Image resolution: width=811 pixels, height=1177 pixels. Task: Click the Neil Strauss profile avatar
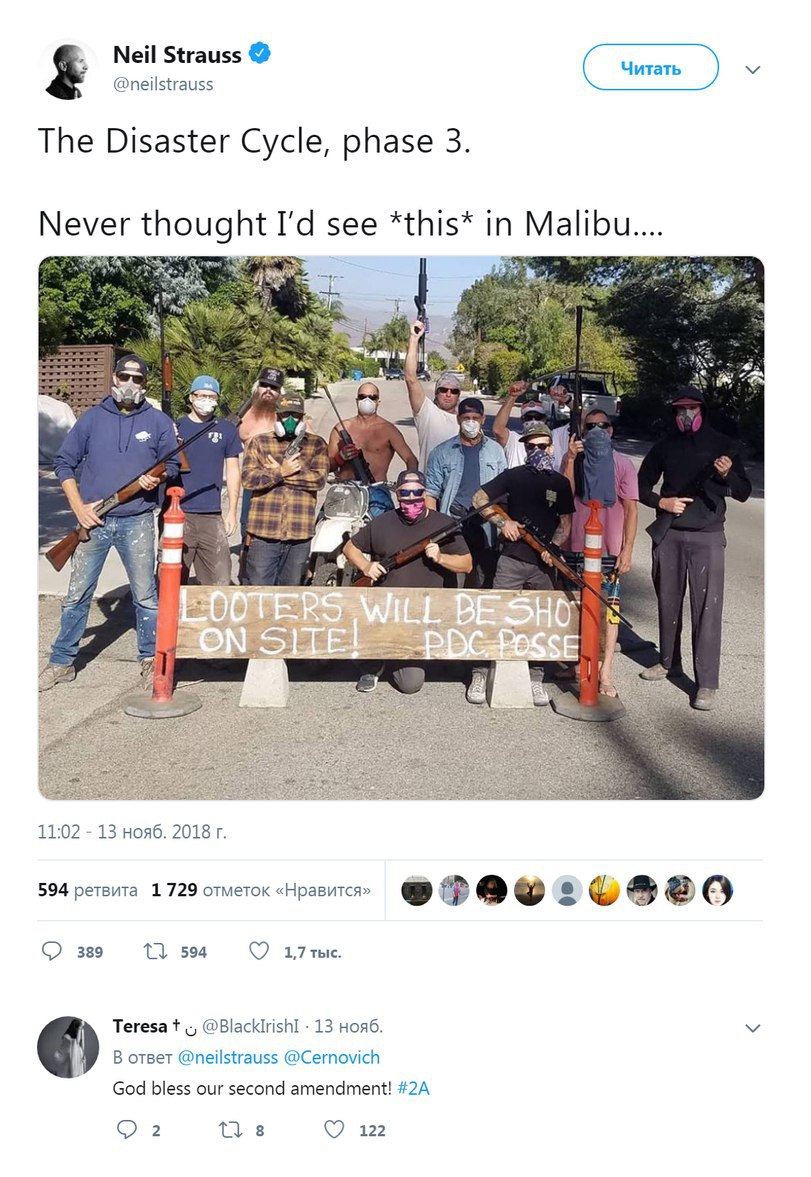coord(68,71)
